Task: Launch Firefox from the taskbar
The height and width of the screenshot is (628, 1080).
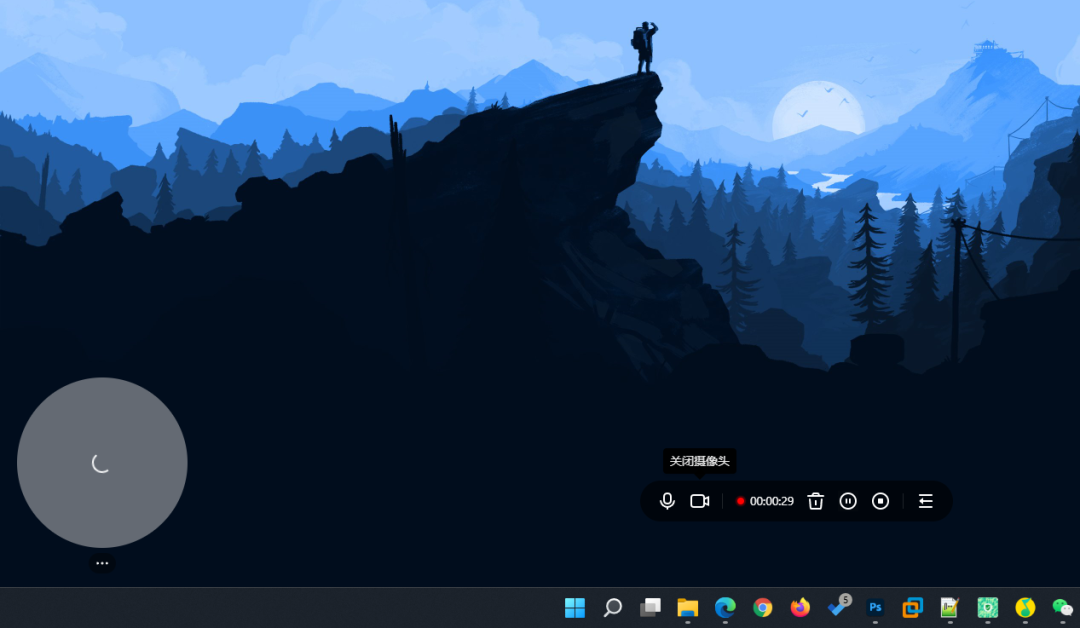Action: click(800, 607)
